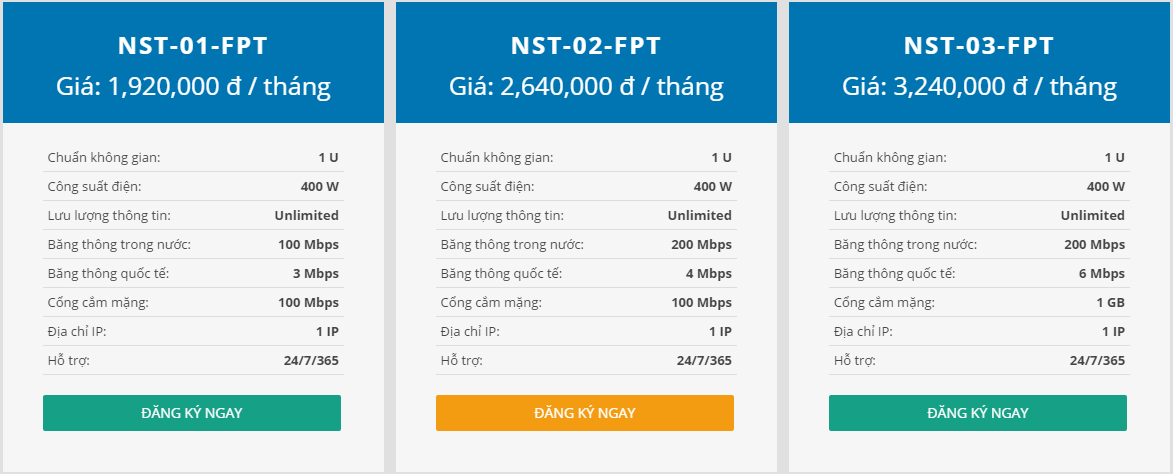Click the Unlimited value in NST-02-FPT card
The image size is (1173, 474).
click(699, 215)
